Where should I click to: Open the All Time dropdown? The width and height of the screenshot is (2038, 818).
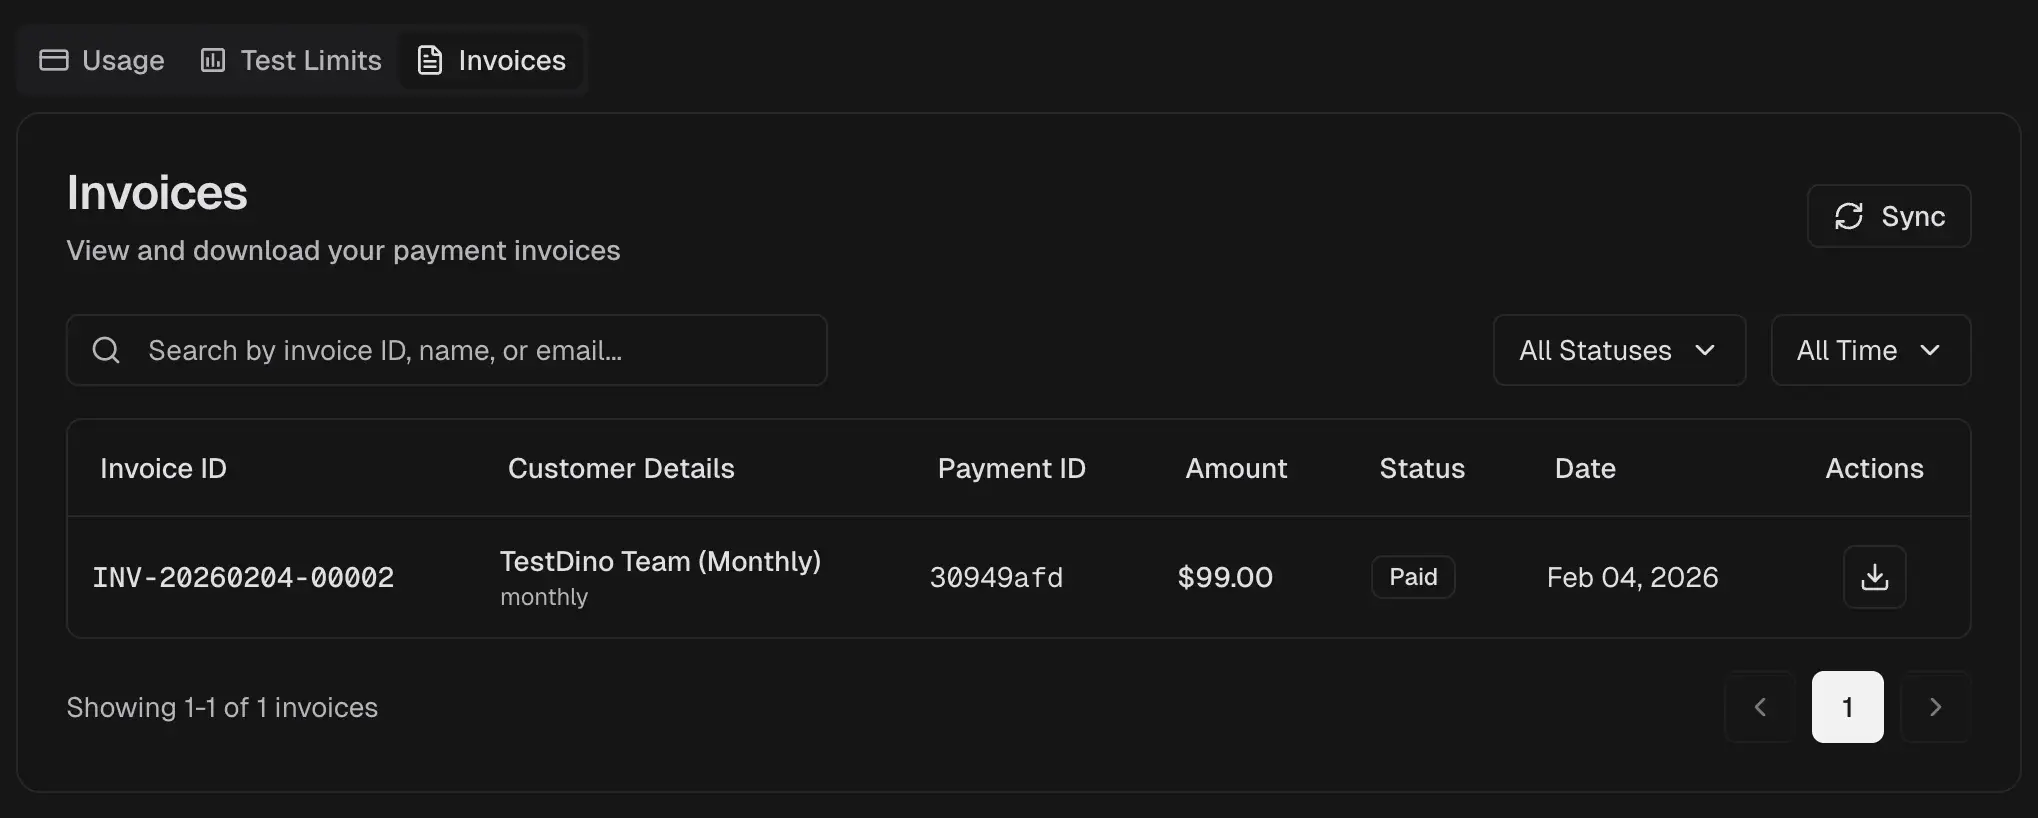1869,350
